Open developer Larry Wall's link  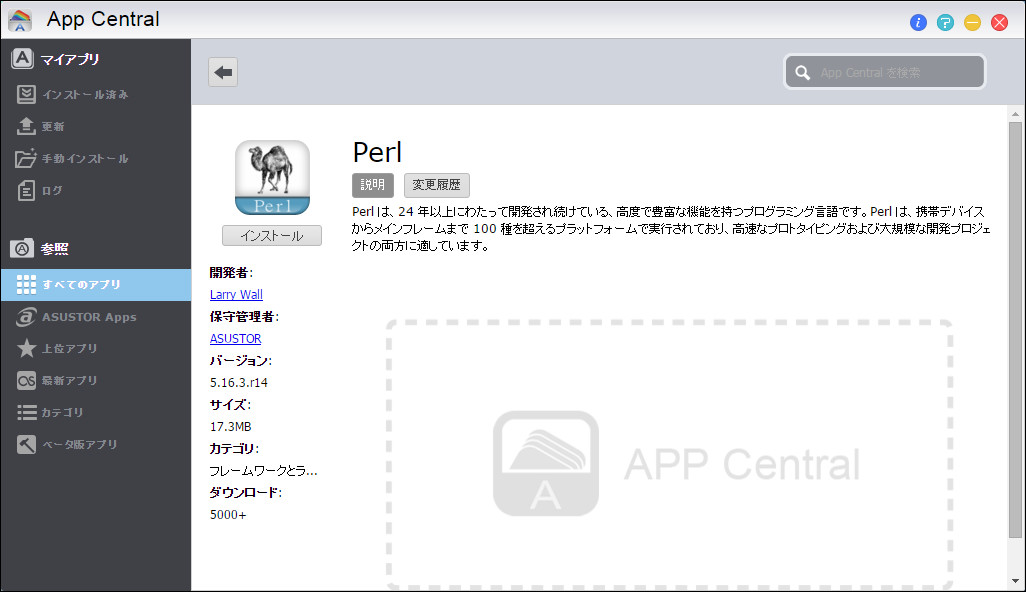pyautogui.click(x=236, y=294)
